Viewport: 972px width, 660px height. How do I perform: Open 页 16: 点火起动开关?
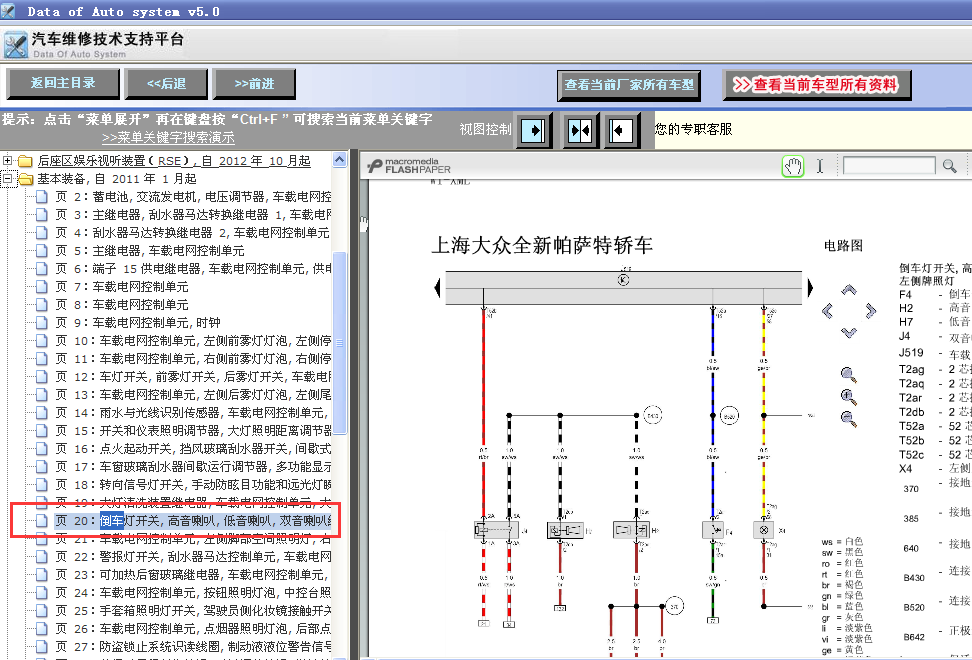pos(193,449)
